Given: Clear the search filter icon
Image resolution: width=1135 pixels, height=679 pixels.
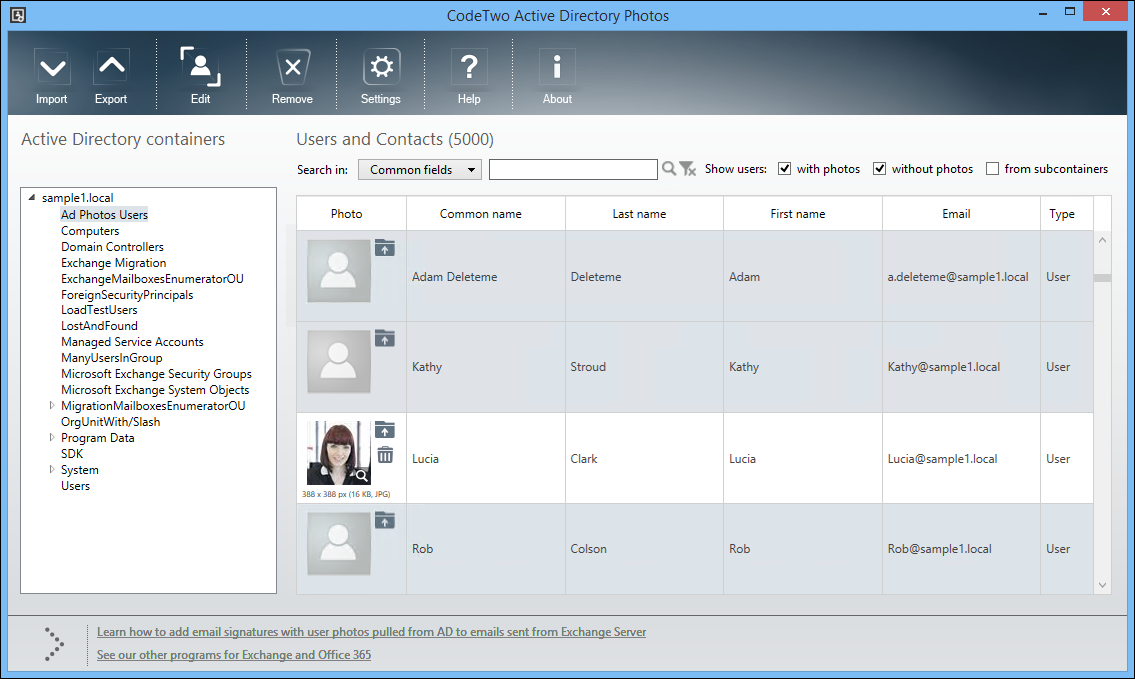Looking at the screenshot, I should [688, 169].
